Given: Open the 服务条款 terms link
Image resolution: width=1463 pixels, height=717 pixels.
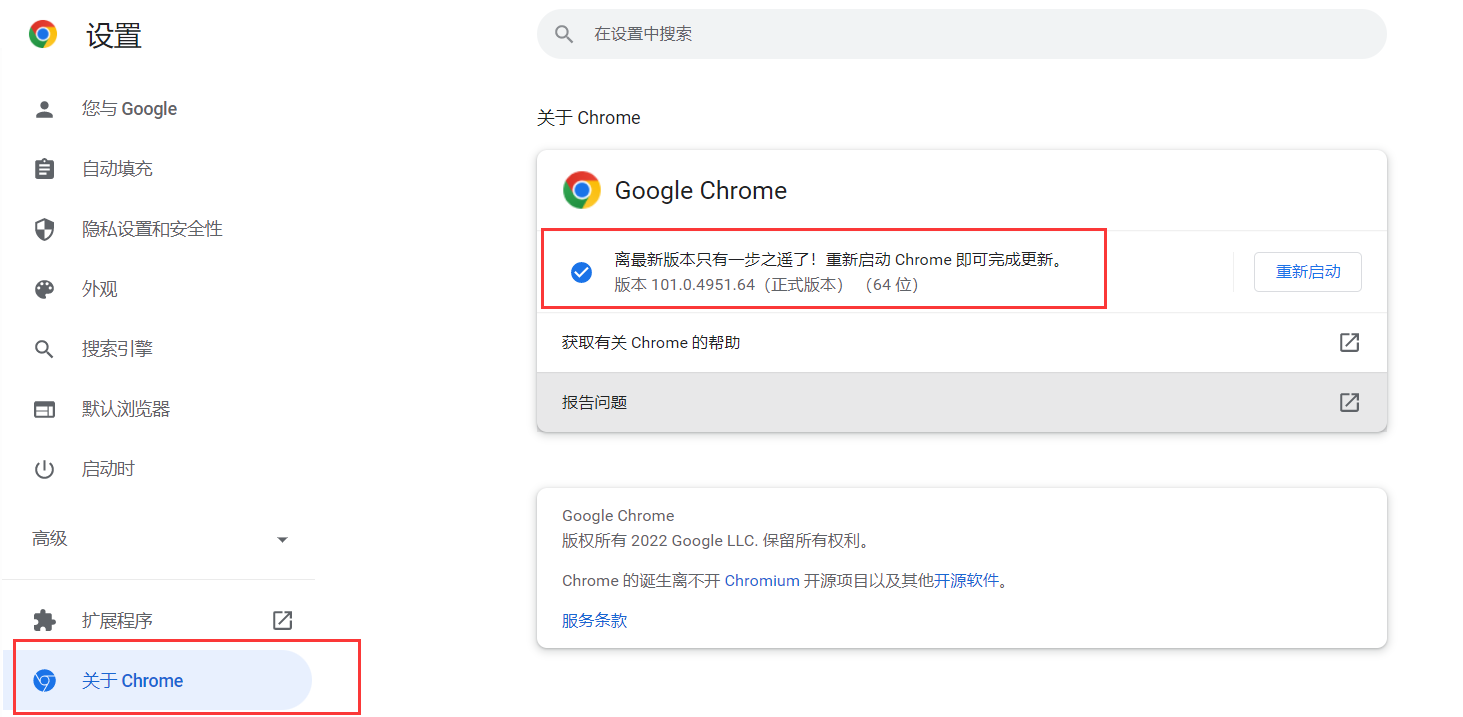Looking at the screenshot, I should coord(594,620).
